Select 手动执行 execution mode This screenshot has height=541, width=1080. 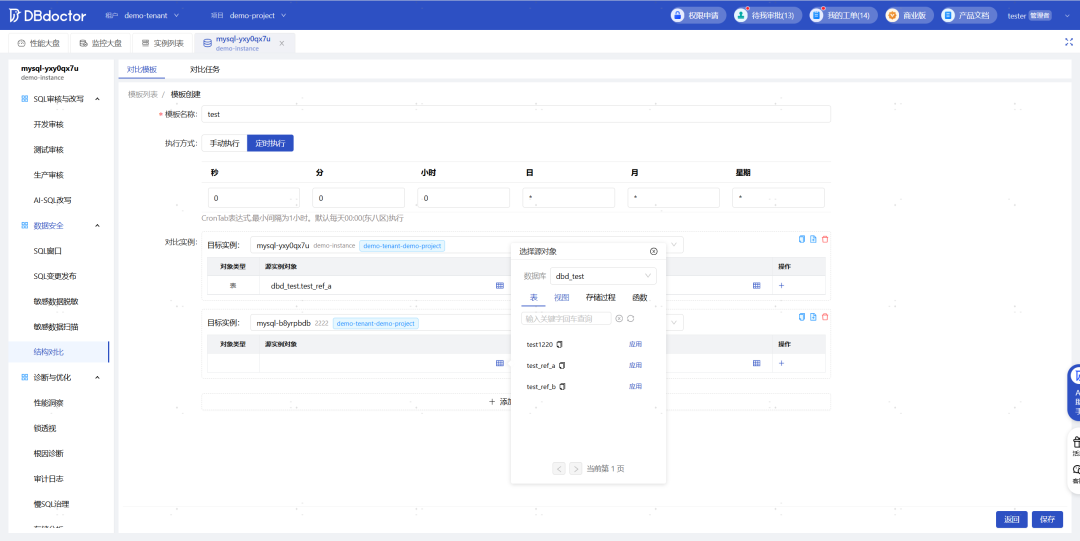pos(225,143)
